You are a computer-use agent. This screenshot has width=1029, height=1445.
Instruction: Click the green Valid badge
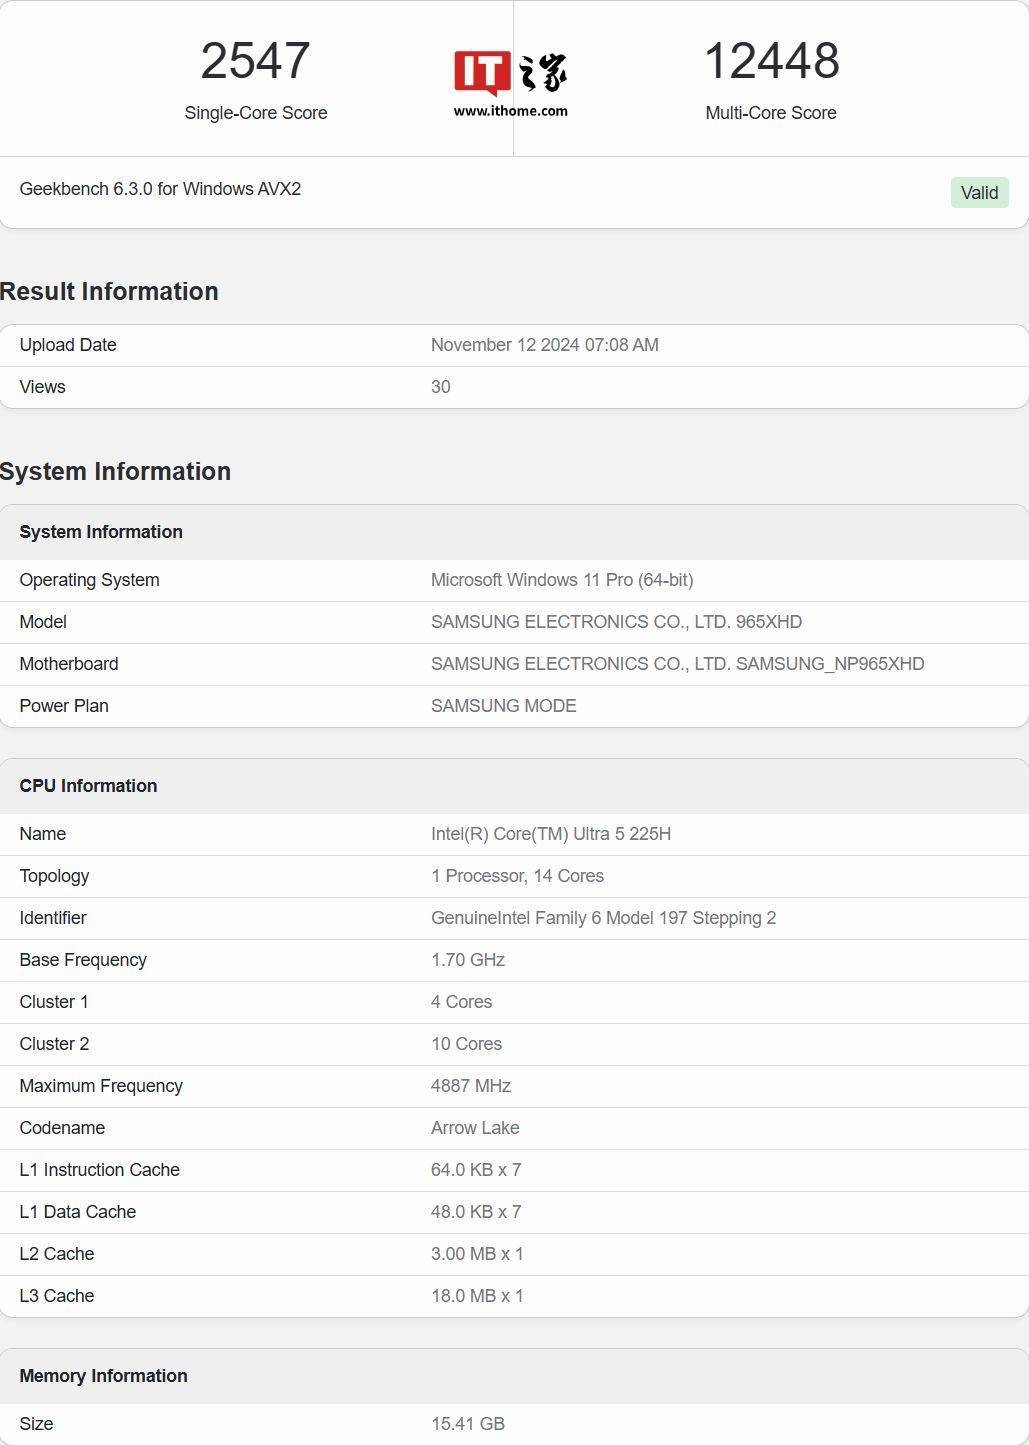[978, 193]
